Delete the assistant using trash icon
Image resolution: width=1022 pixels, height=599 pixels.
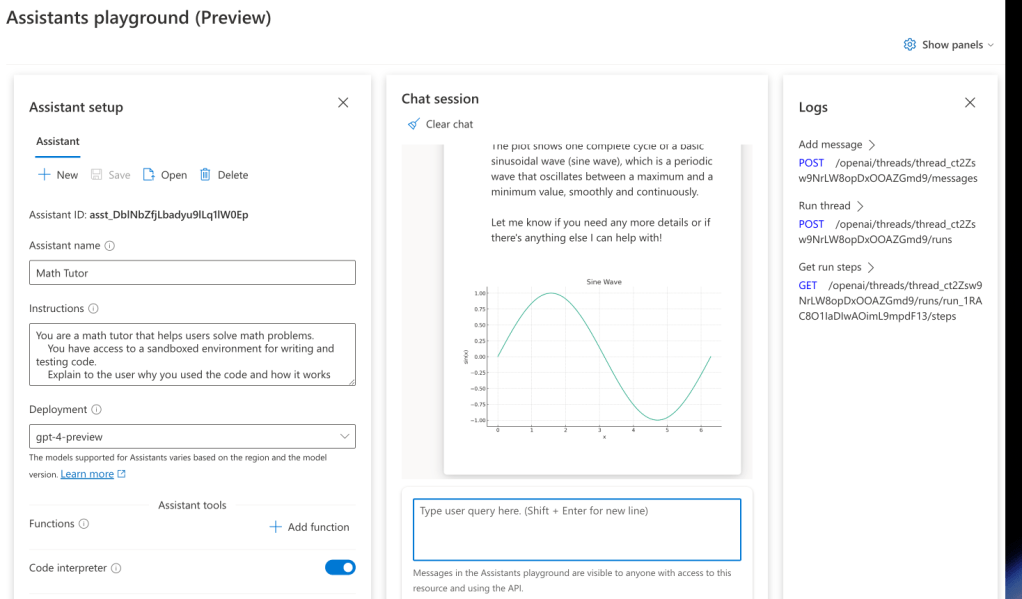(206, 175)
